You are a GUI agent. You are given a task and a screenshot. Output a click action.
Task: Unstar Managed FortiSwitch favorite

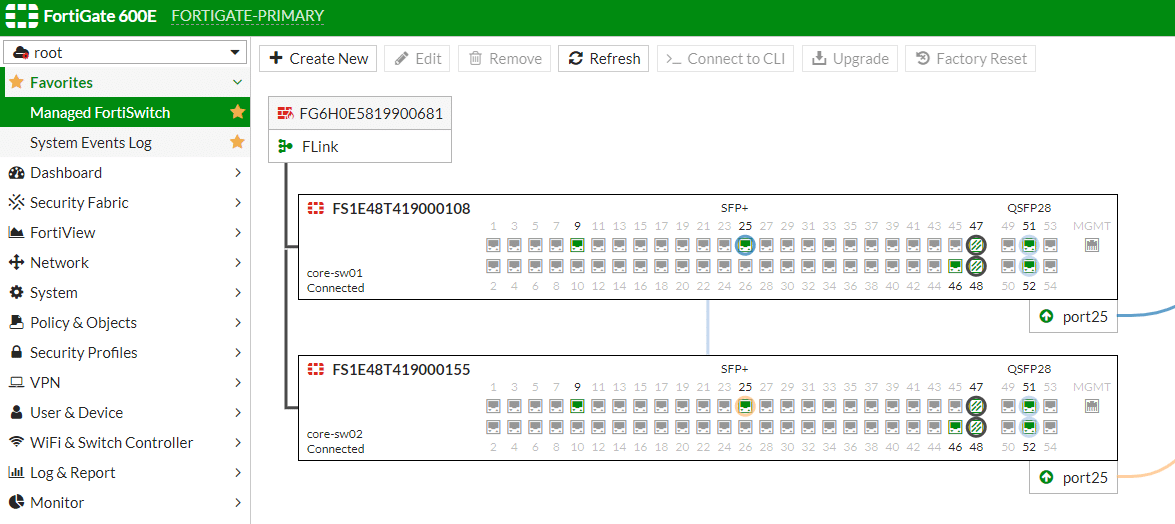pos(238,112)
